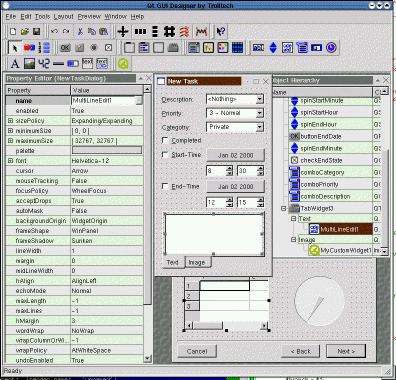The width and height of the screenshot is (396, 380).
Task: Expand the minimumSize property
Action: (x=10, y=131)
